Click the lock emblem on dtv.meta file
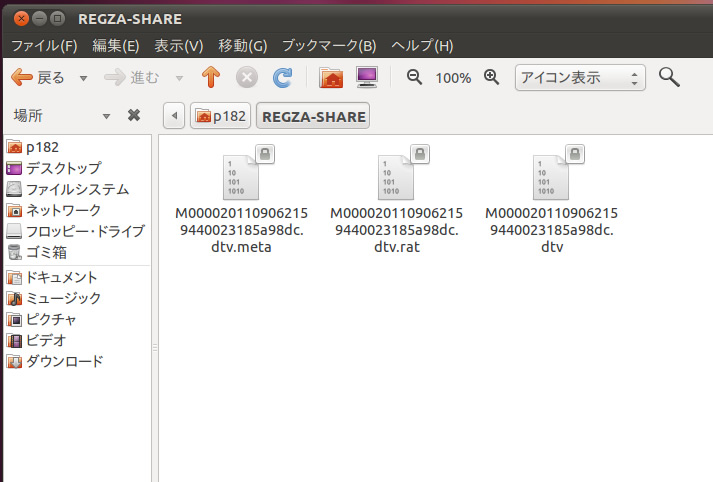713x482 pixels. point(265,154)
